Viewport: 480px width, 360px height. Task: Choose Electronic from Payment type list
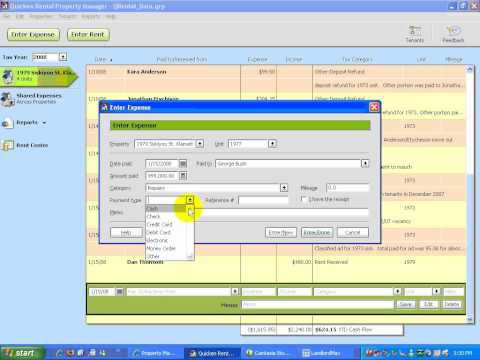click(x=167, y=240)
